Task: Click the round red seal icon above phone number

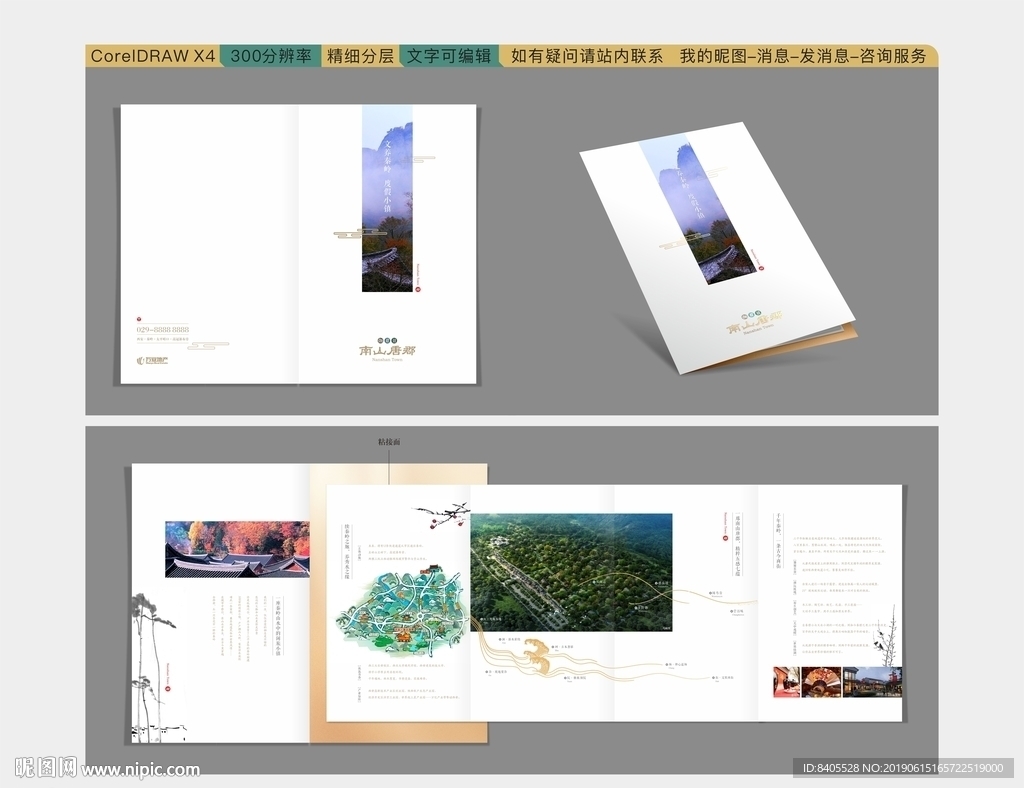Action: click(138, 318)
